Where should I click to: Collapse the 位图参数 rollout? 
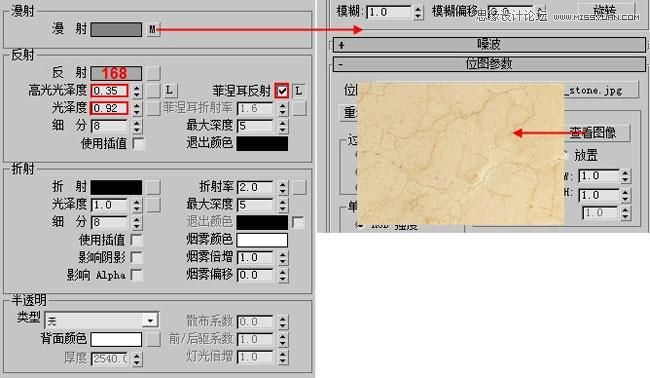(489, 64)
